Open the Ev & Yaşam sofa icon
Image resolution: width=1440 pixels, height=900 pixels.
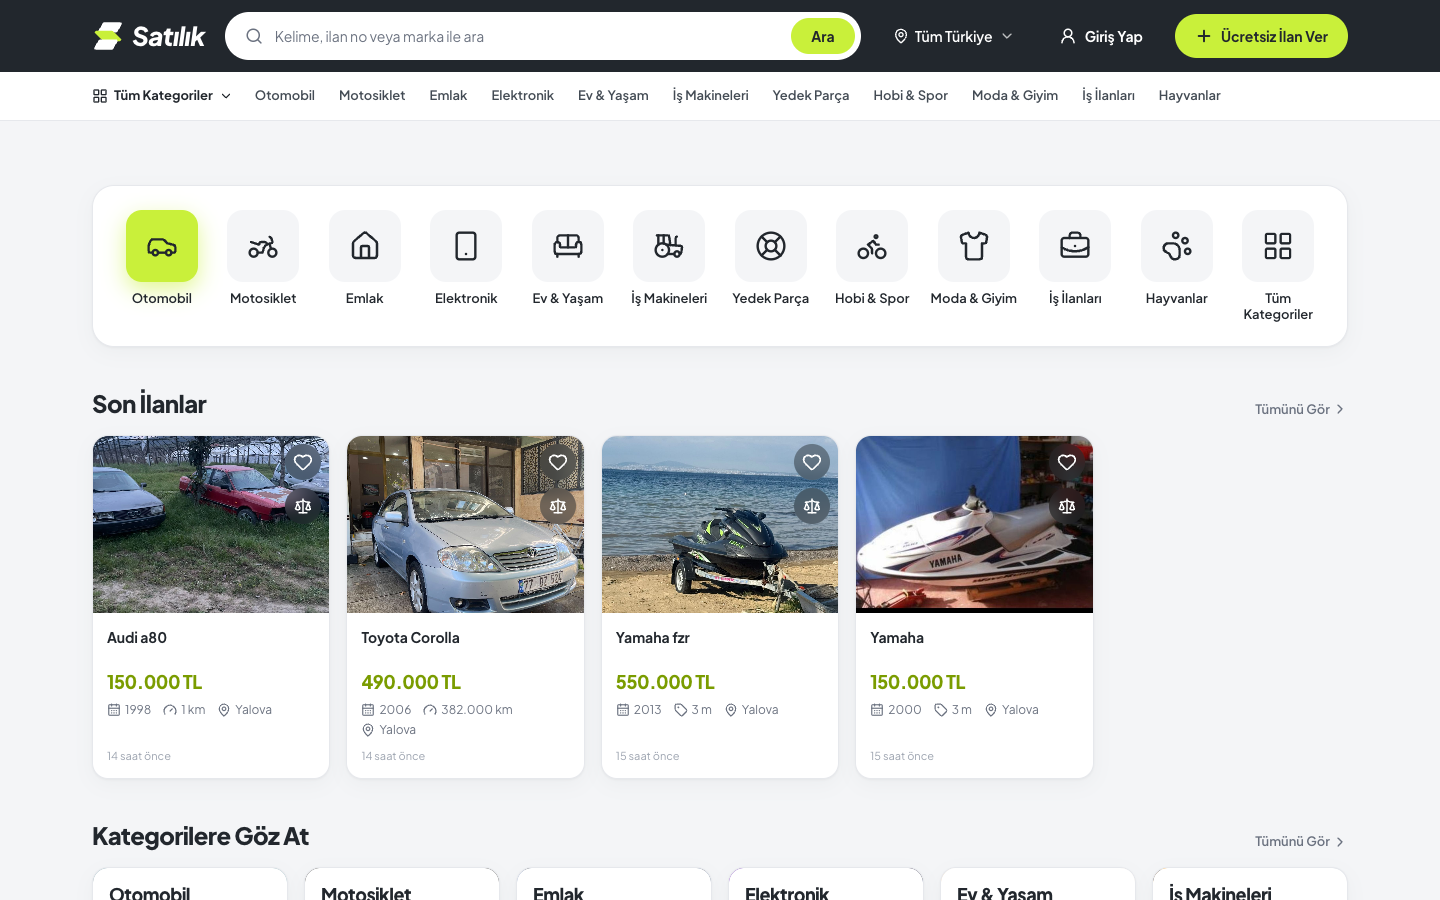pos(568,246)
